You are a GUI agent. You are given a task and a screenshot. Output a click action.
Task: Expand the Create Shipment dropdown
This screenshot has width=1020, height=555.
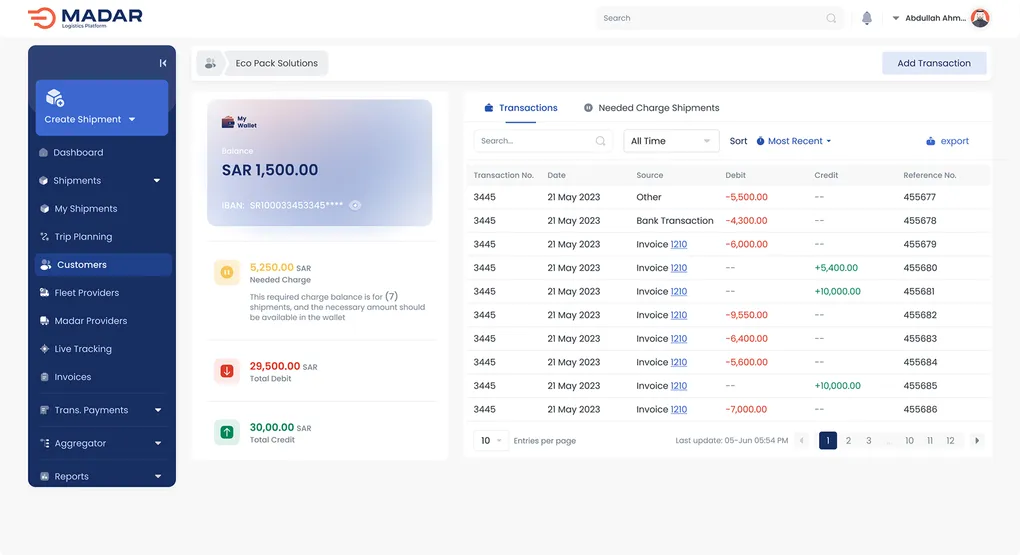131,120
